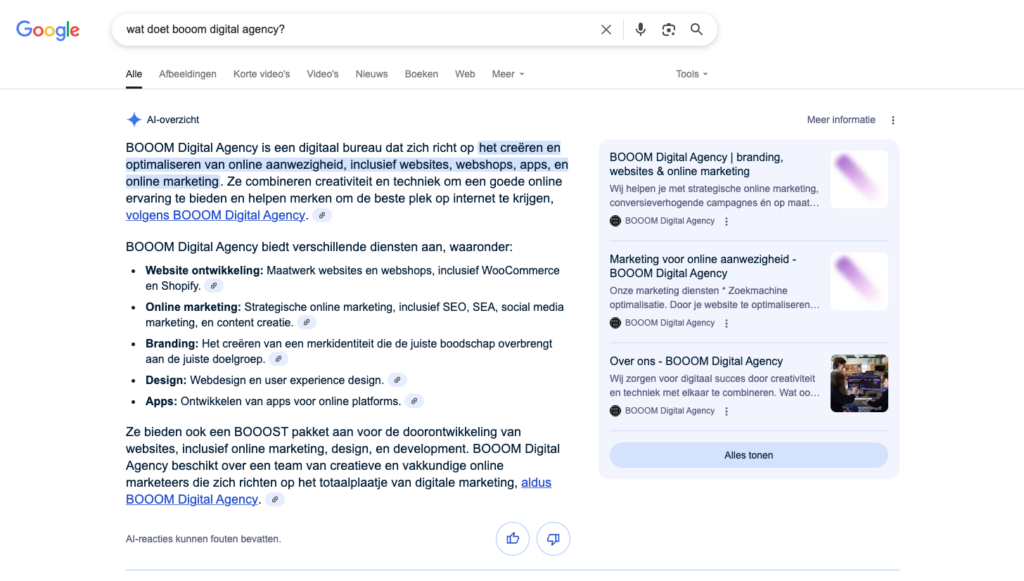Open source link icon for Branding
This screenshot has width=1024, height=581.
[279, 359]
